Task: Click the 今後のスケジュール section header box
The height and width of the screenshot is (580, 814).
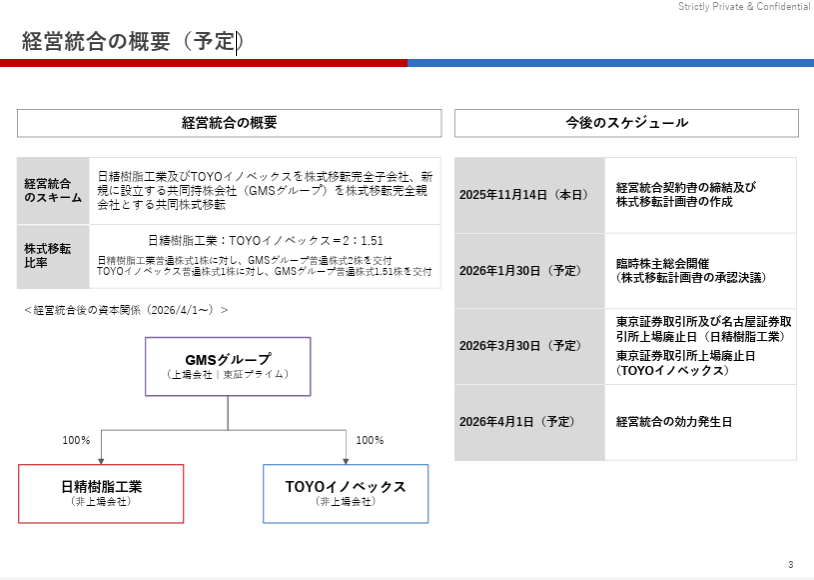Action: pyautogui.click(x=626, y=123)
